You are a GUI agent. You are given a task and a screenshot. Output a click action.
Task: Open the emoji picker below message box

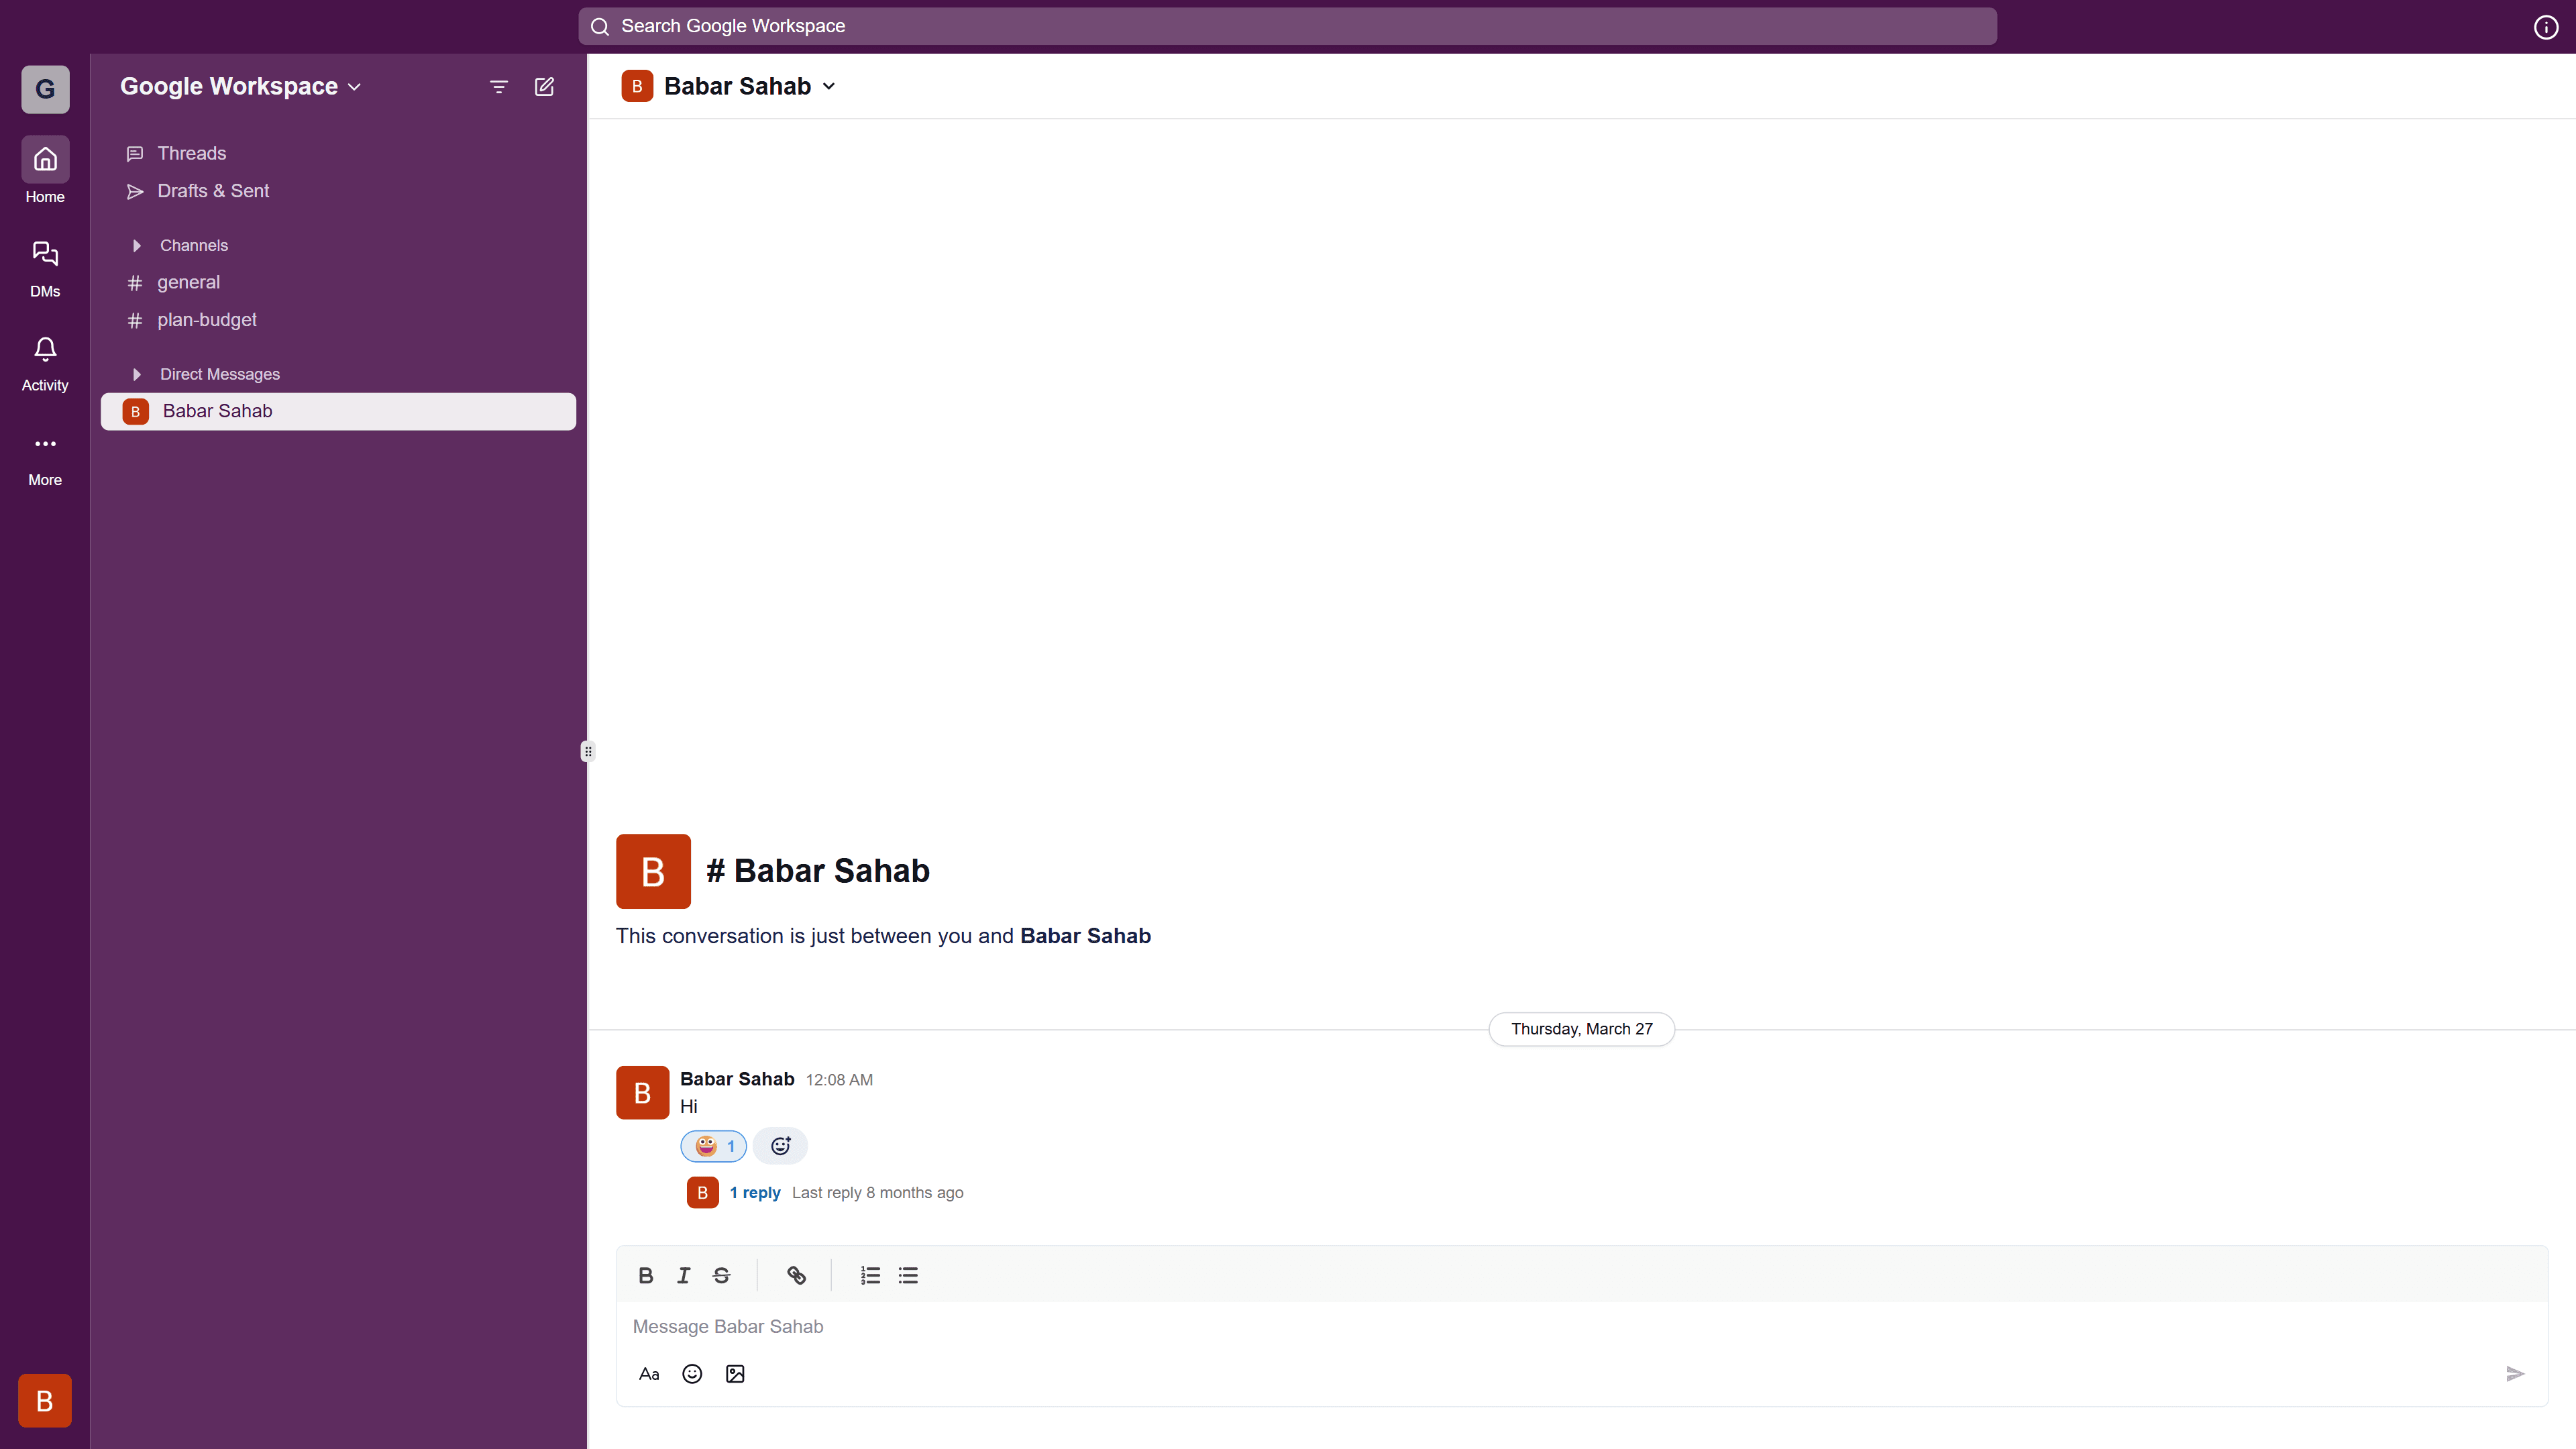pos(691,1373)
